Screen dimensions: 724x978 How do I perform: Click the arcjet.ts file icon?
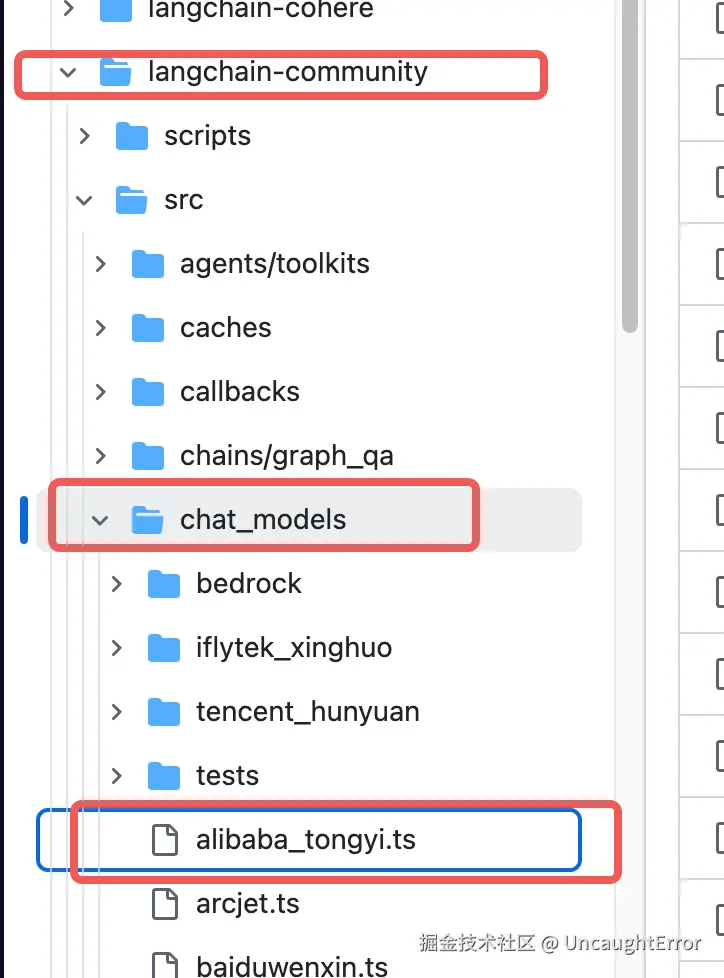[164, 904]
